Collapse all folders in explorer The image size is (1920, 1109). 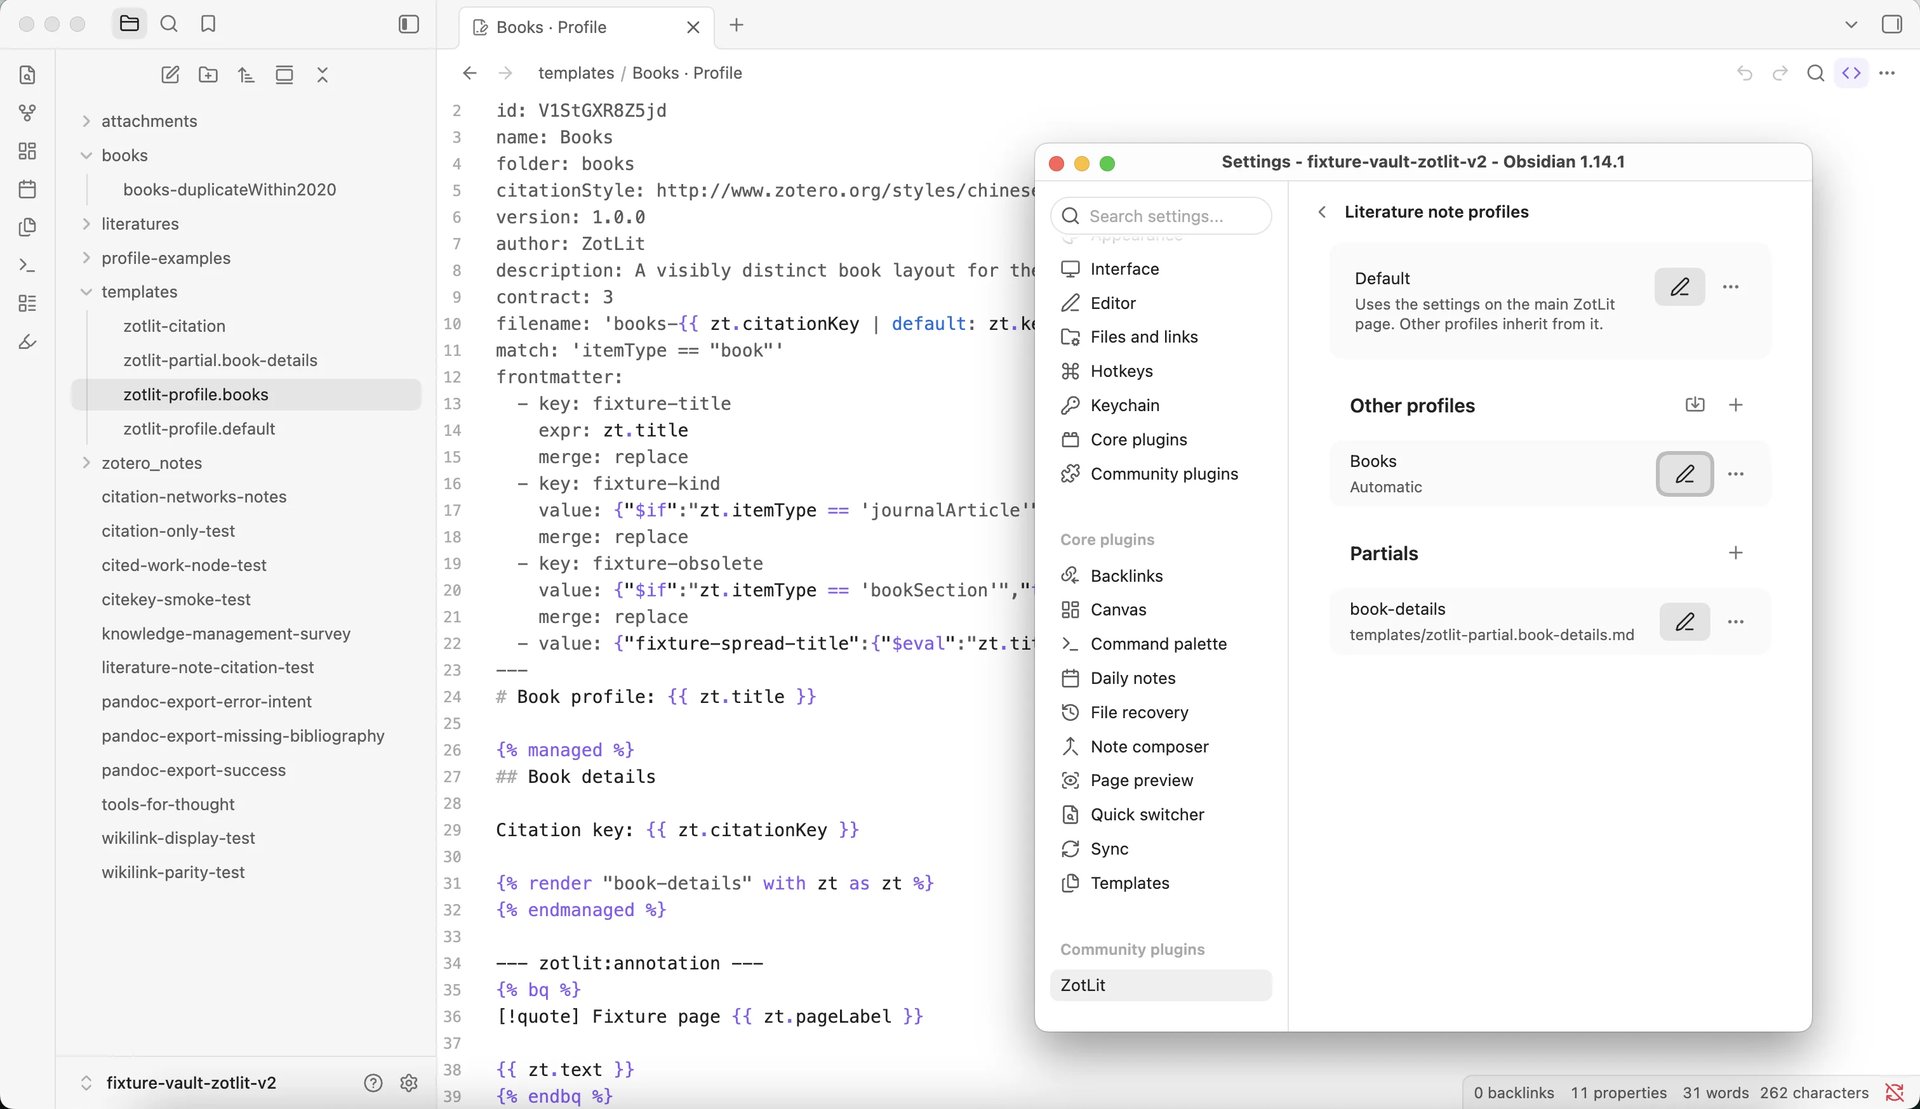tap(322, 75)
